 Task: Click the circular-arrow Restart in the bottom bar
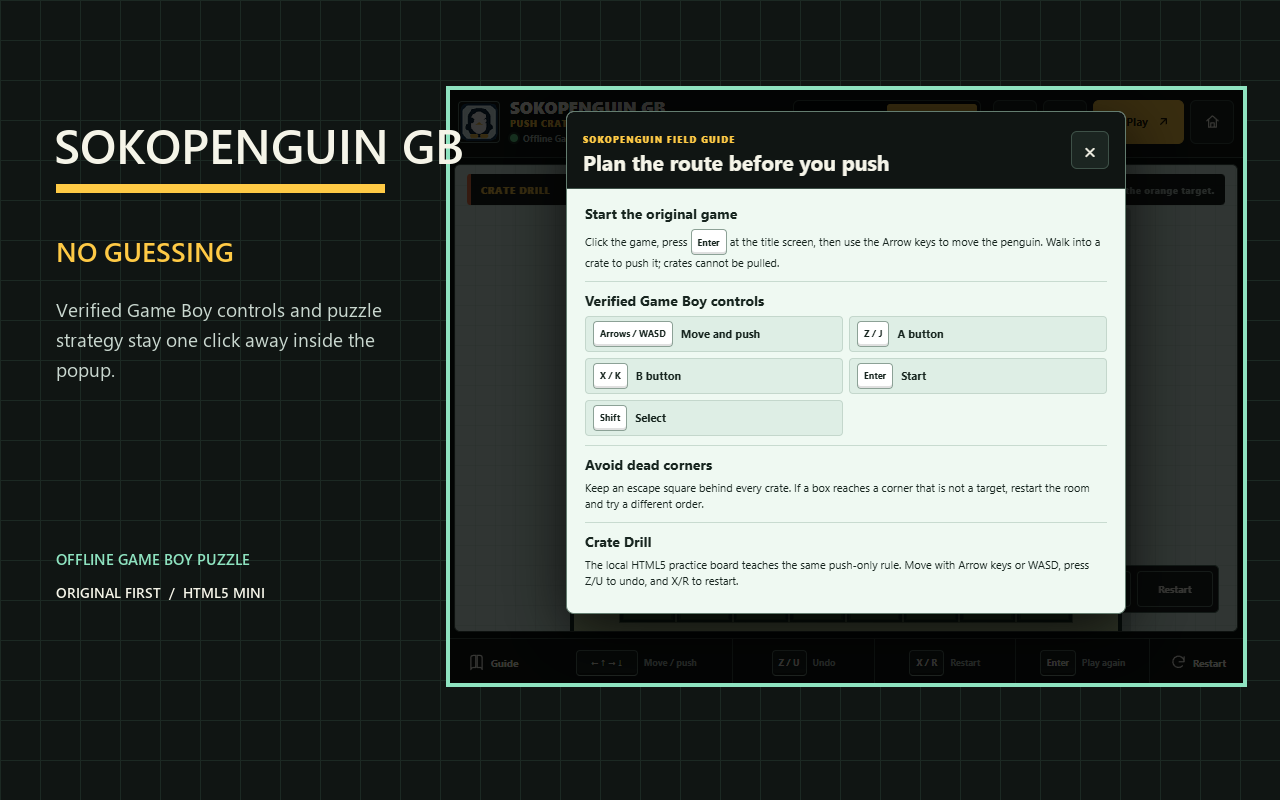click(1198, 663)
